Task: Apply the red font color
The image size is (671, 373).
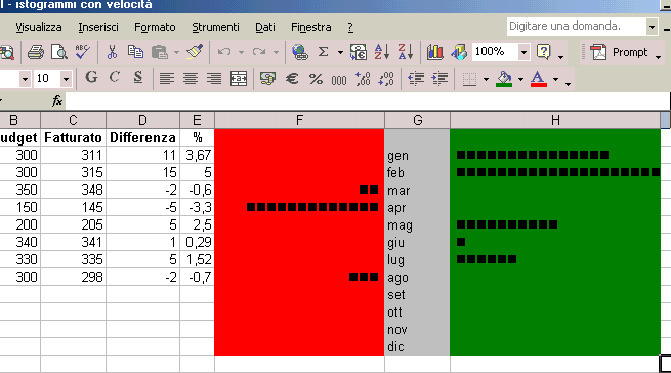Action: pyautogui.click(x=538, y=79)
